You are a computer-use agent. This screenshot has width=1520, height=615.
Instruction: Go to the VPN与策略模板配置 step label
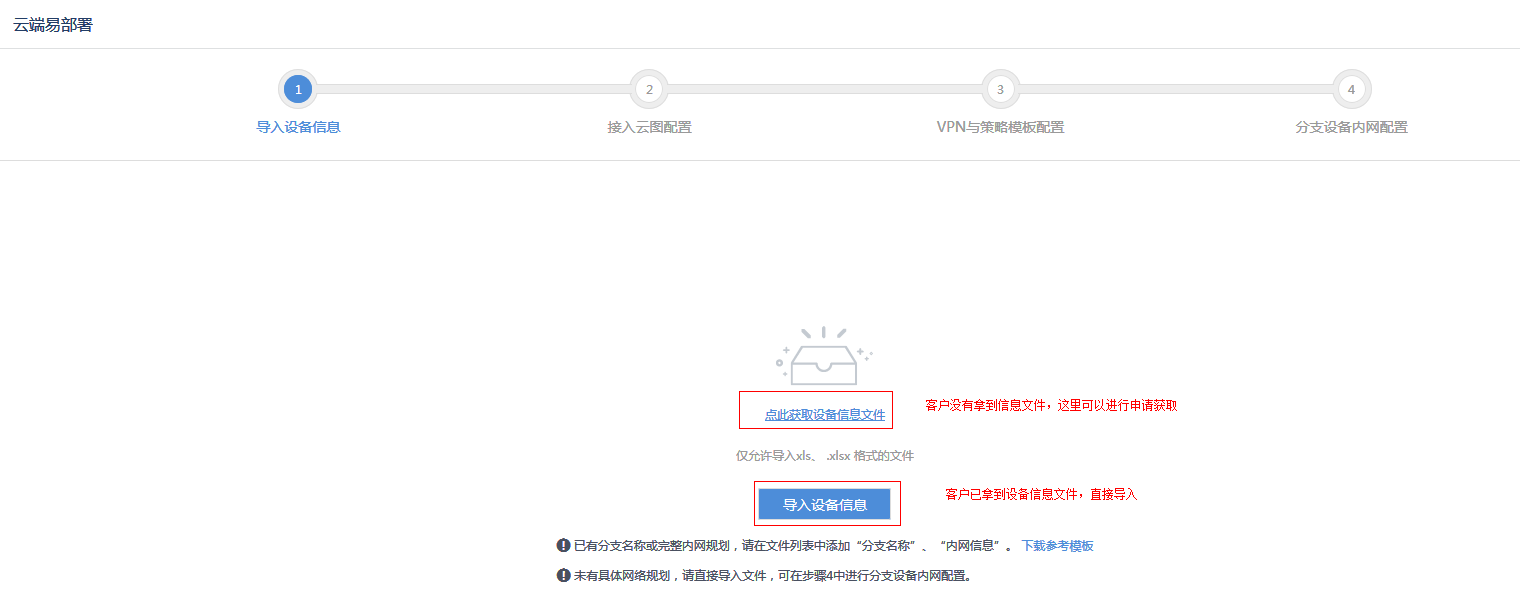(x=1000, y=127)
